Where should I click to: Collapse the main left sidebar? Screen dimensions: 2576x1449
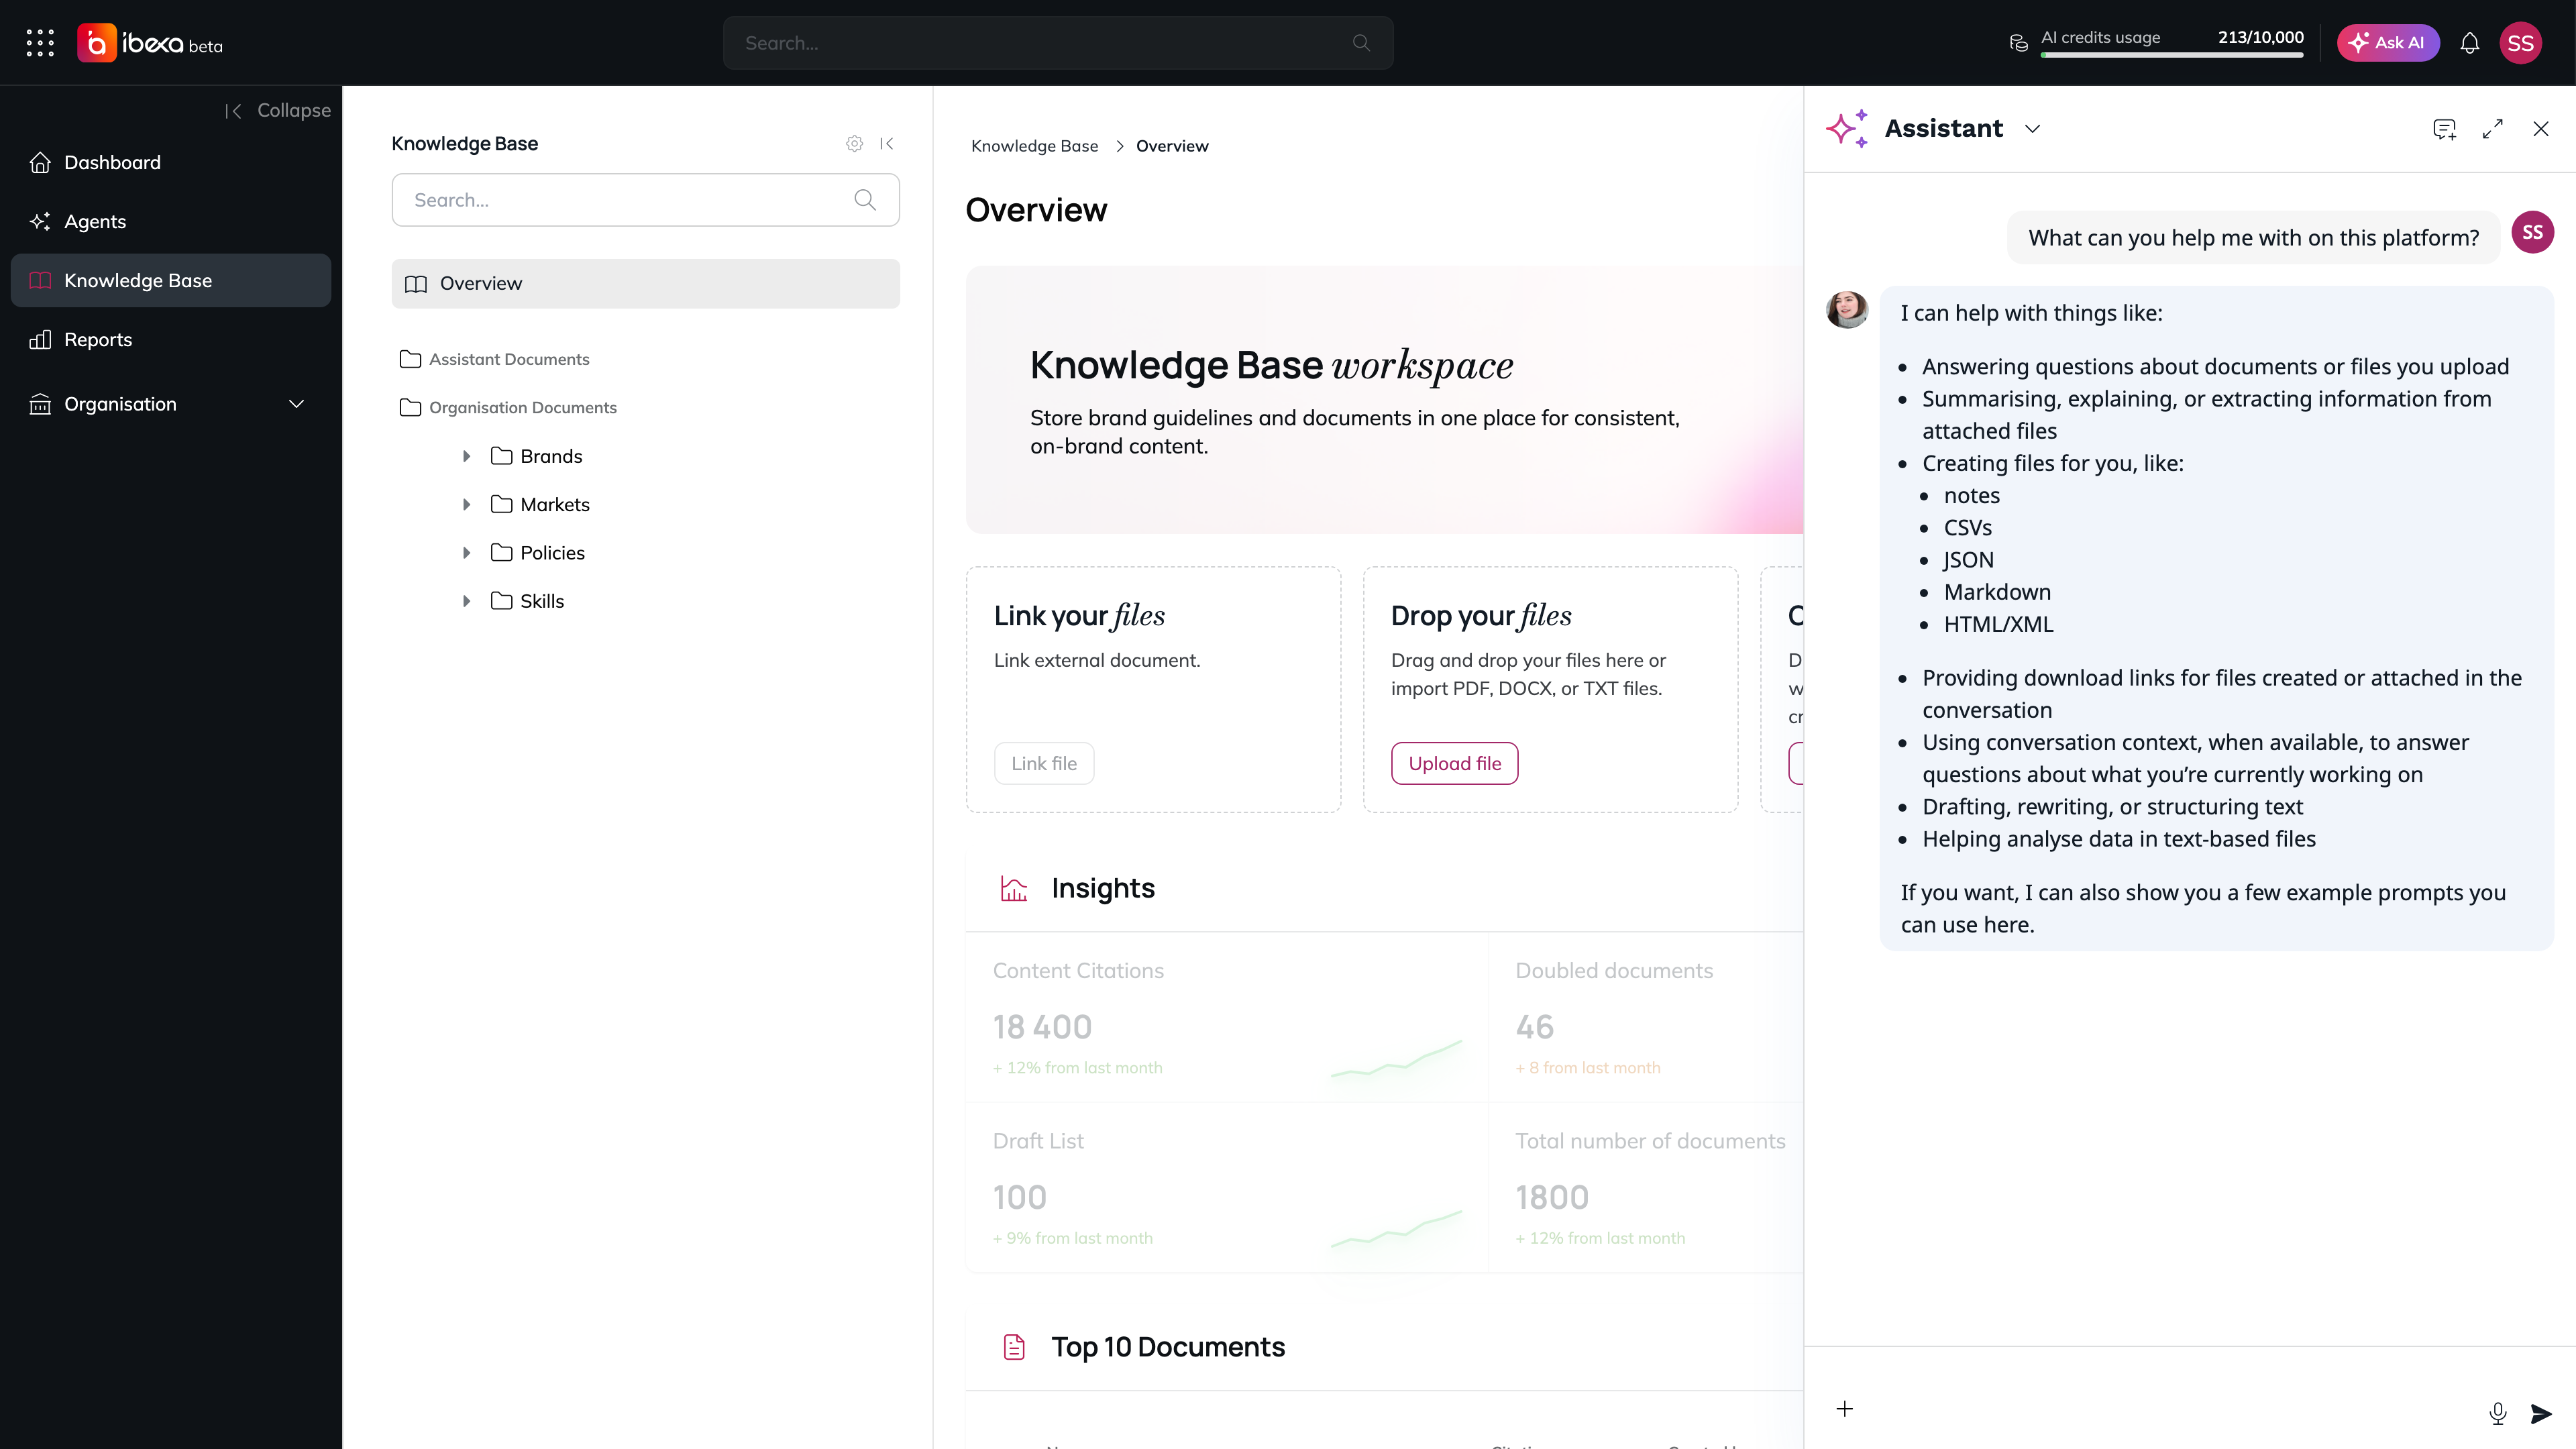pos(278,110)
